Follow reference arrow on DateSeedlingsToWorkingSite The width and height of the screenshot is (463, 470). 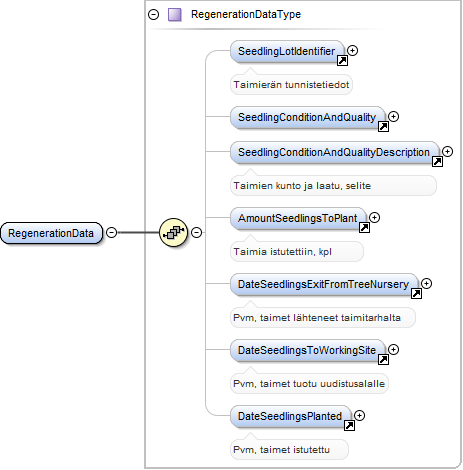click(x=383, y=359)
